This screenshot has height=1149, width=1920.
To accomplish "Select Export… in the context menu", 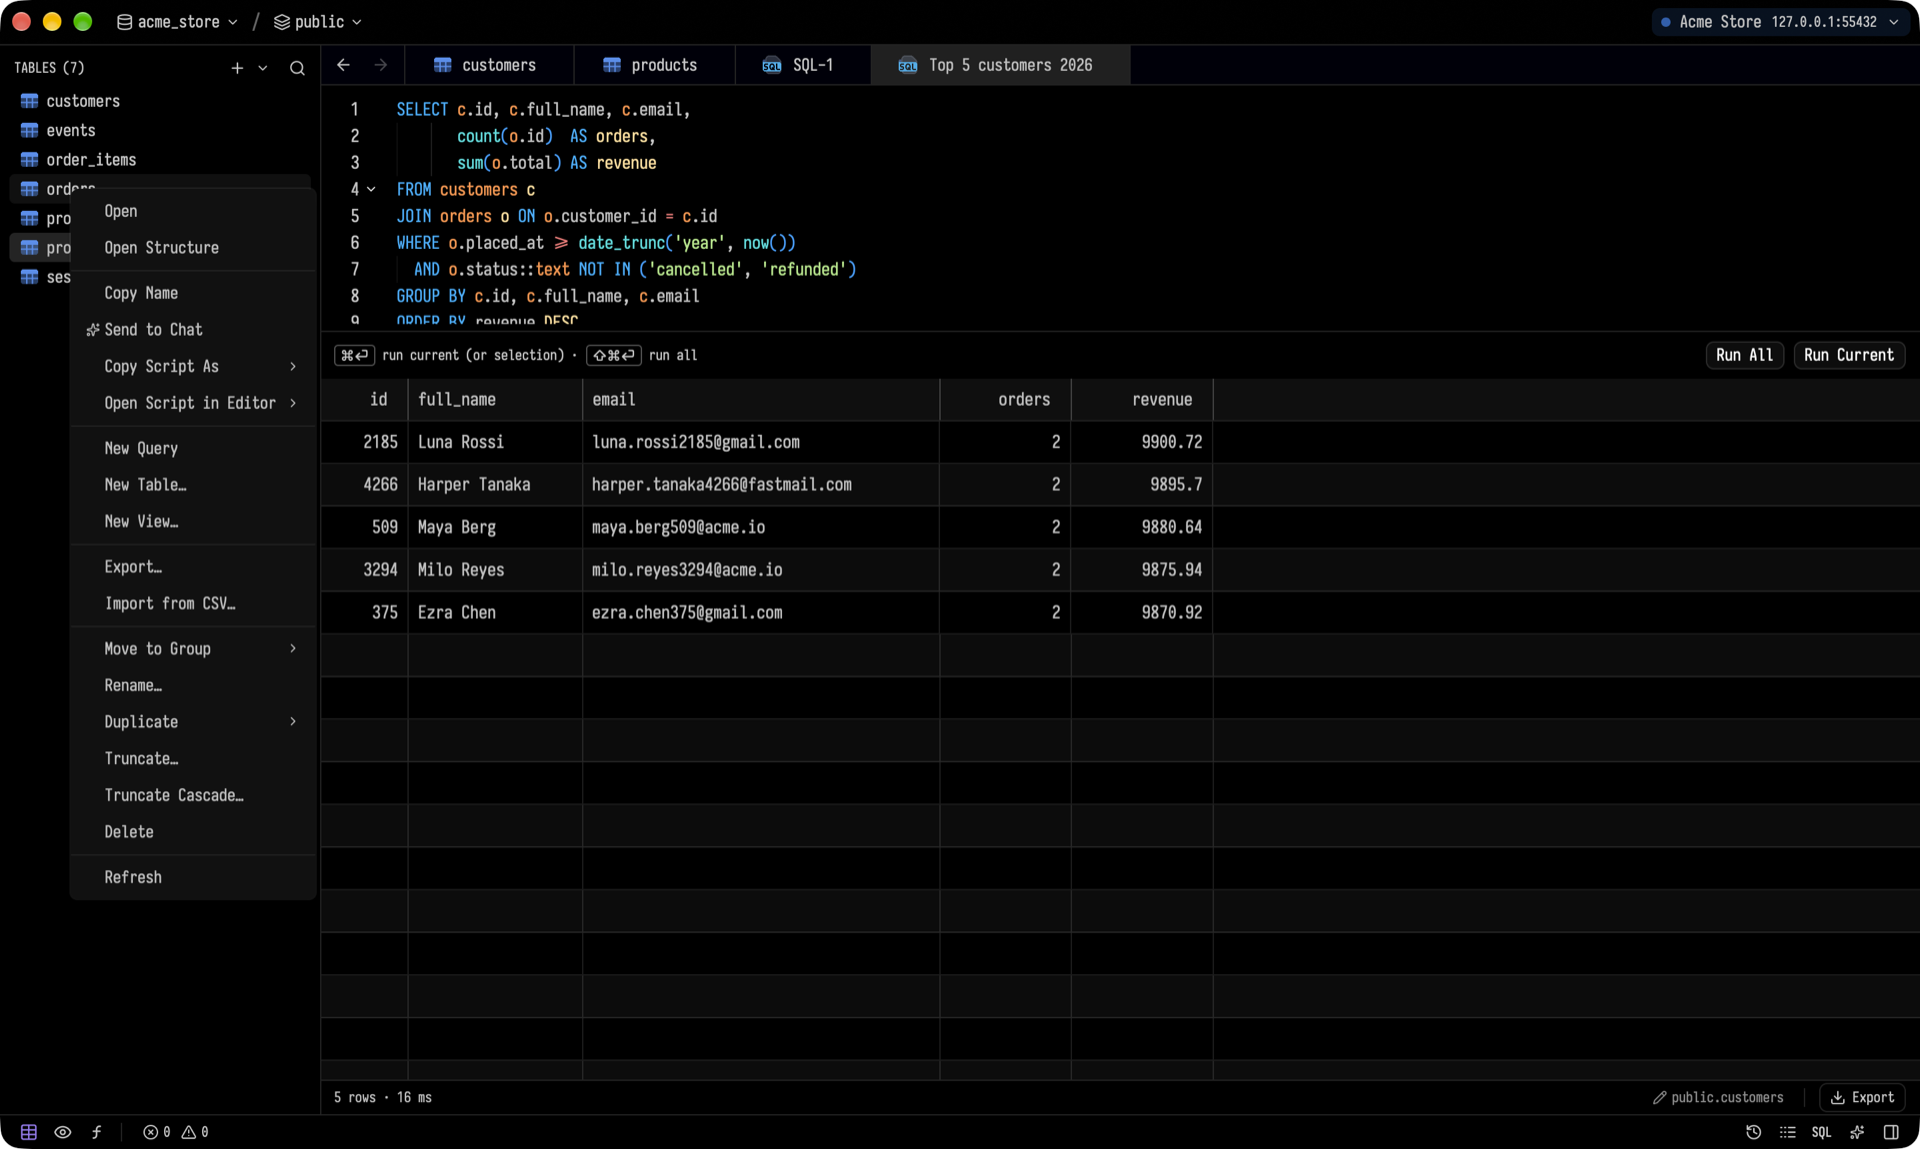I will 194,567.
